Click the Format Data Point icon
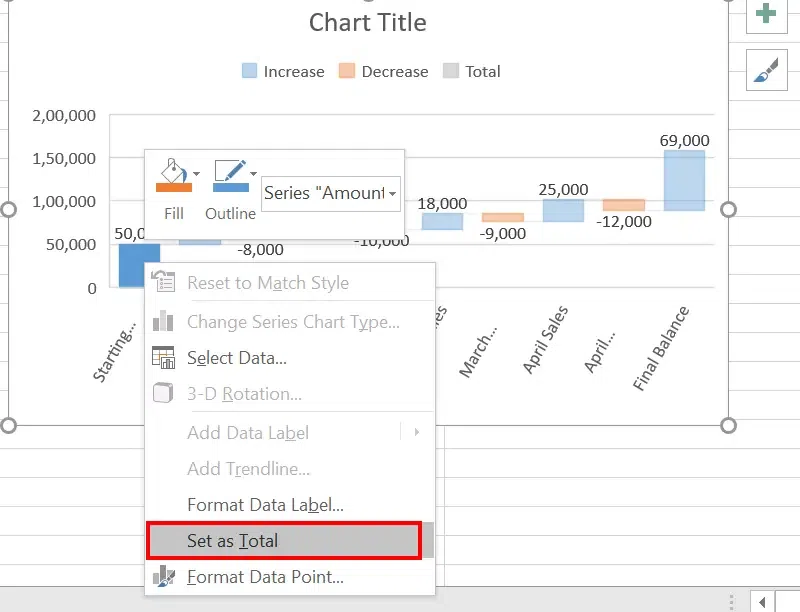Screen dimensions: 800x612 [163, 577]
